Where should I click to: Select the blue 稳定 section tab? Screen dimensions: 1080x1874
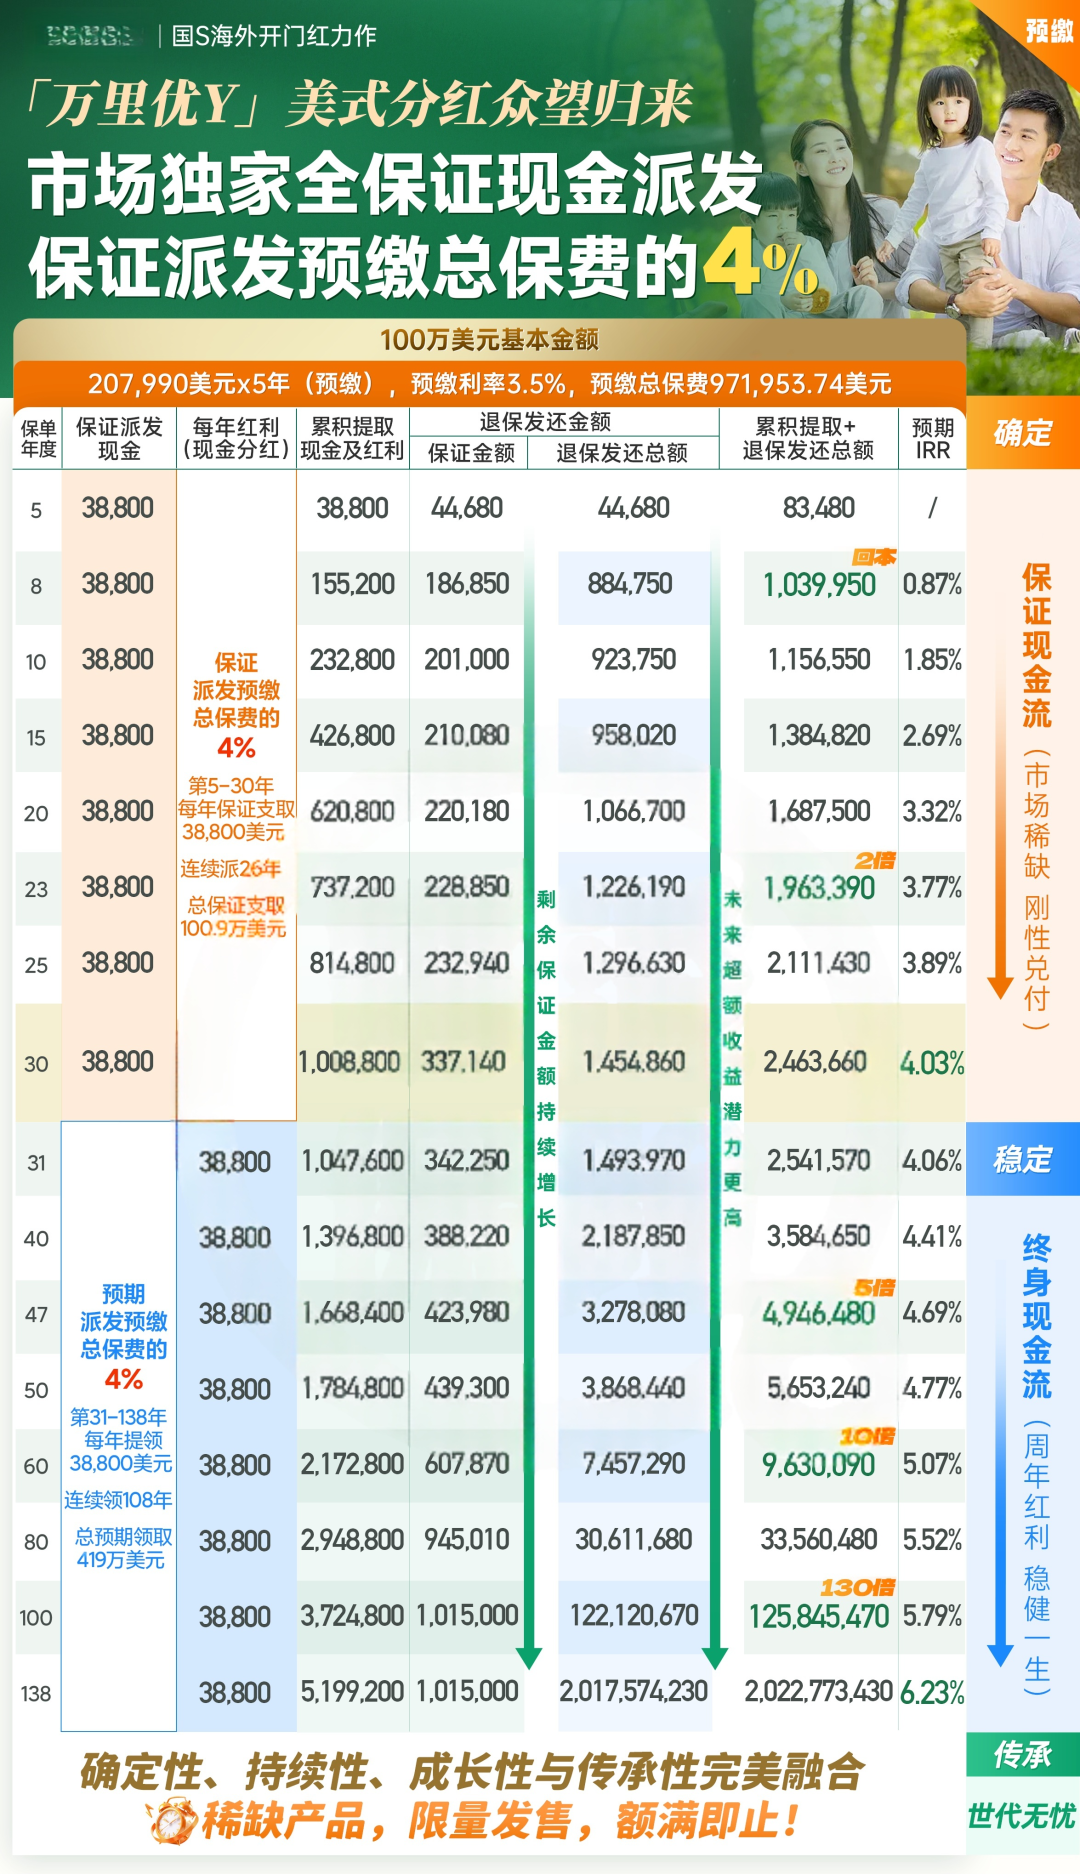point(1022,1159)
